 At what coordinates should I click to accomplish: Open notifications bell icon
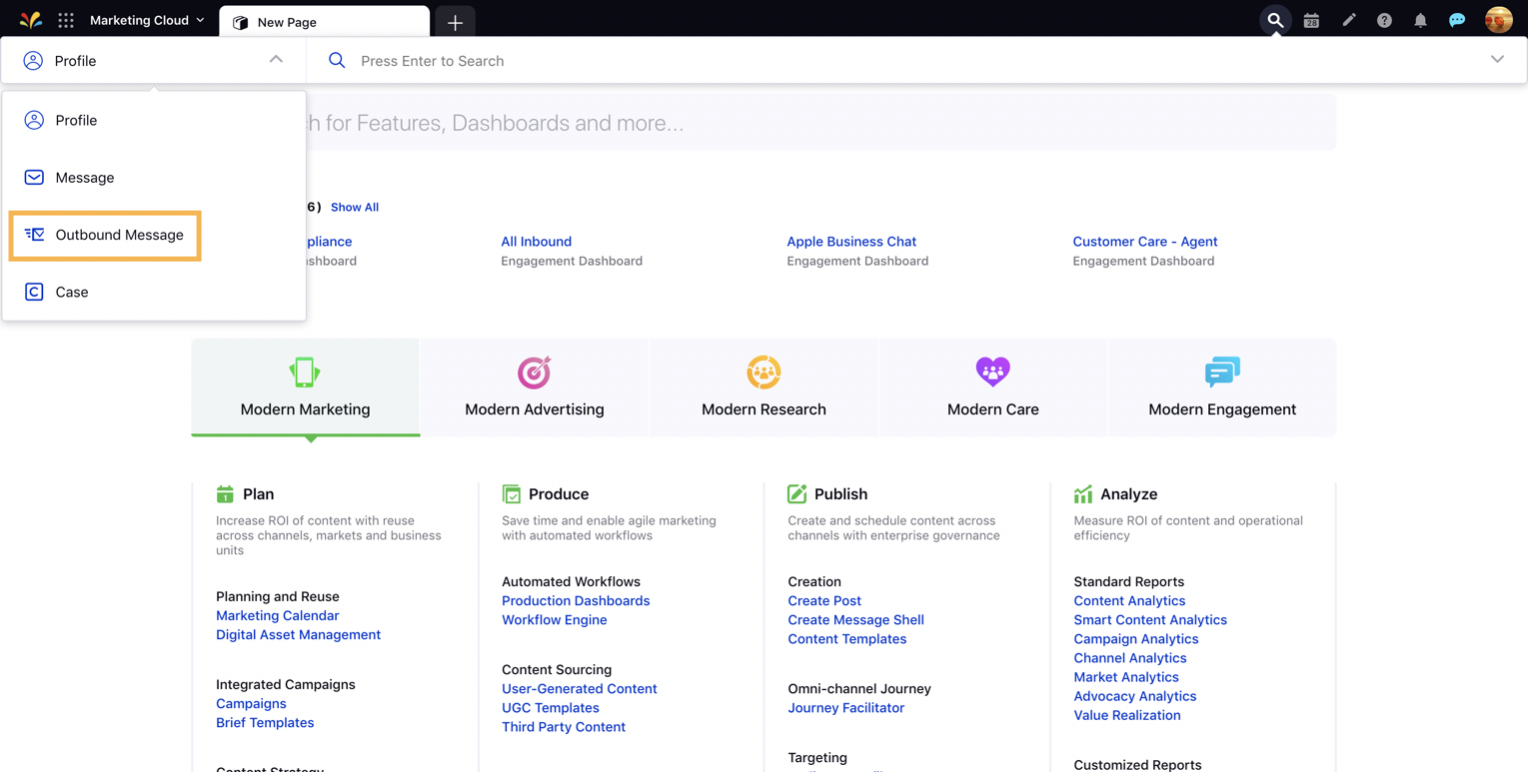point(1420,20)
